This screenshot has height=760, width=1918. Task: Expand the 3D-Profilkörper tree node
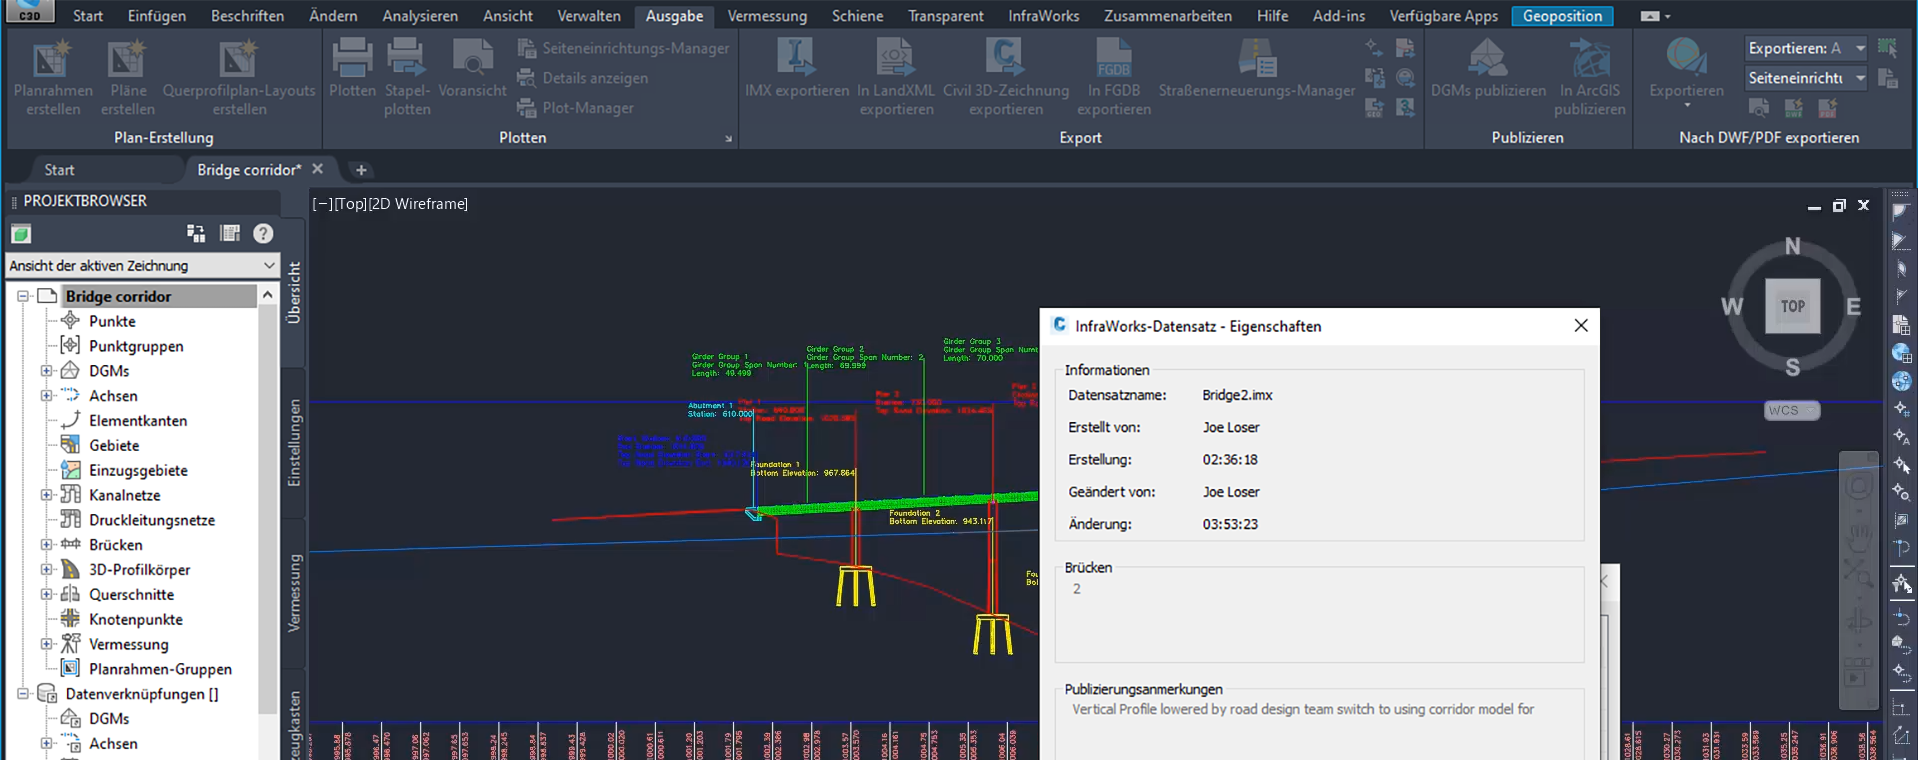(47, 570)
